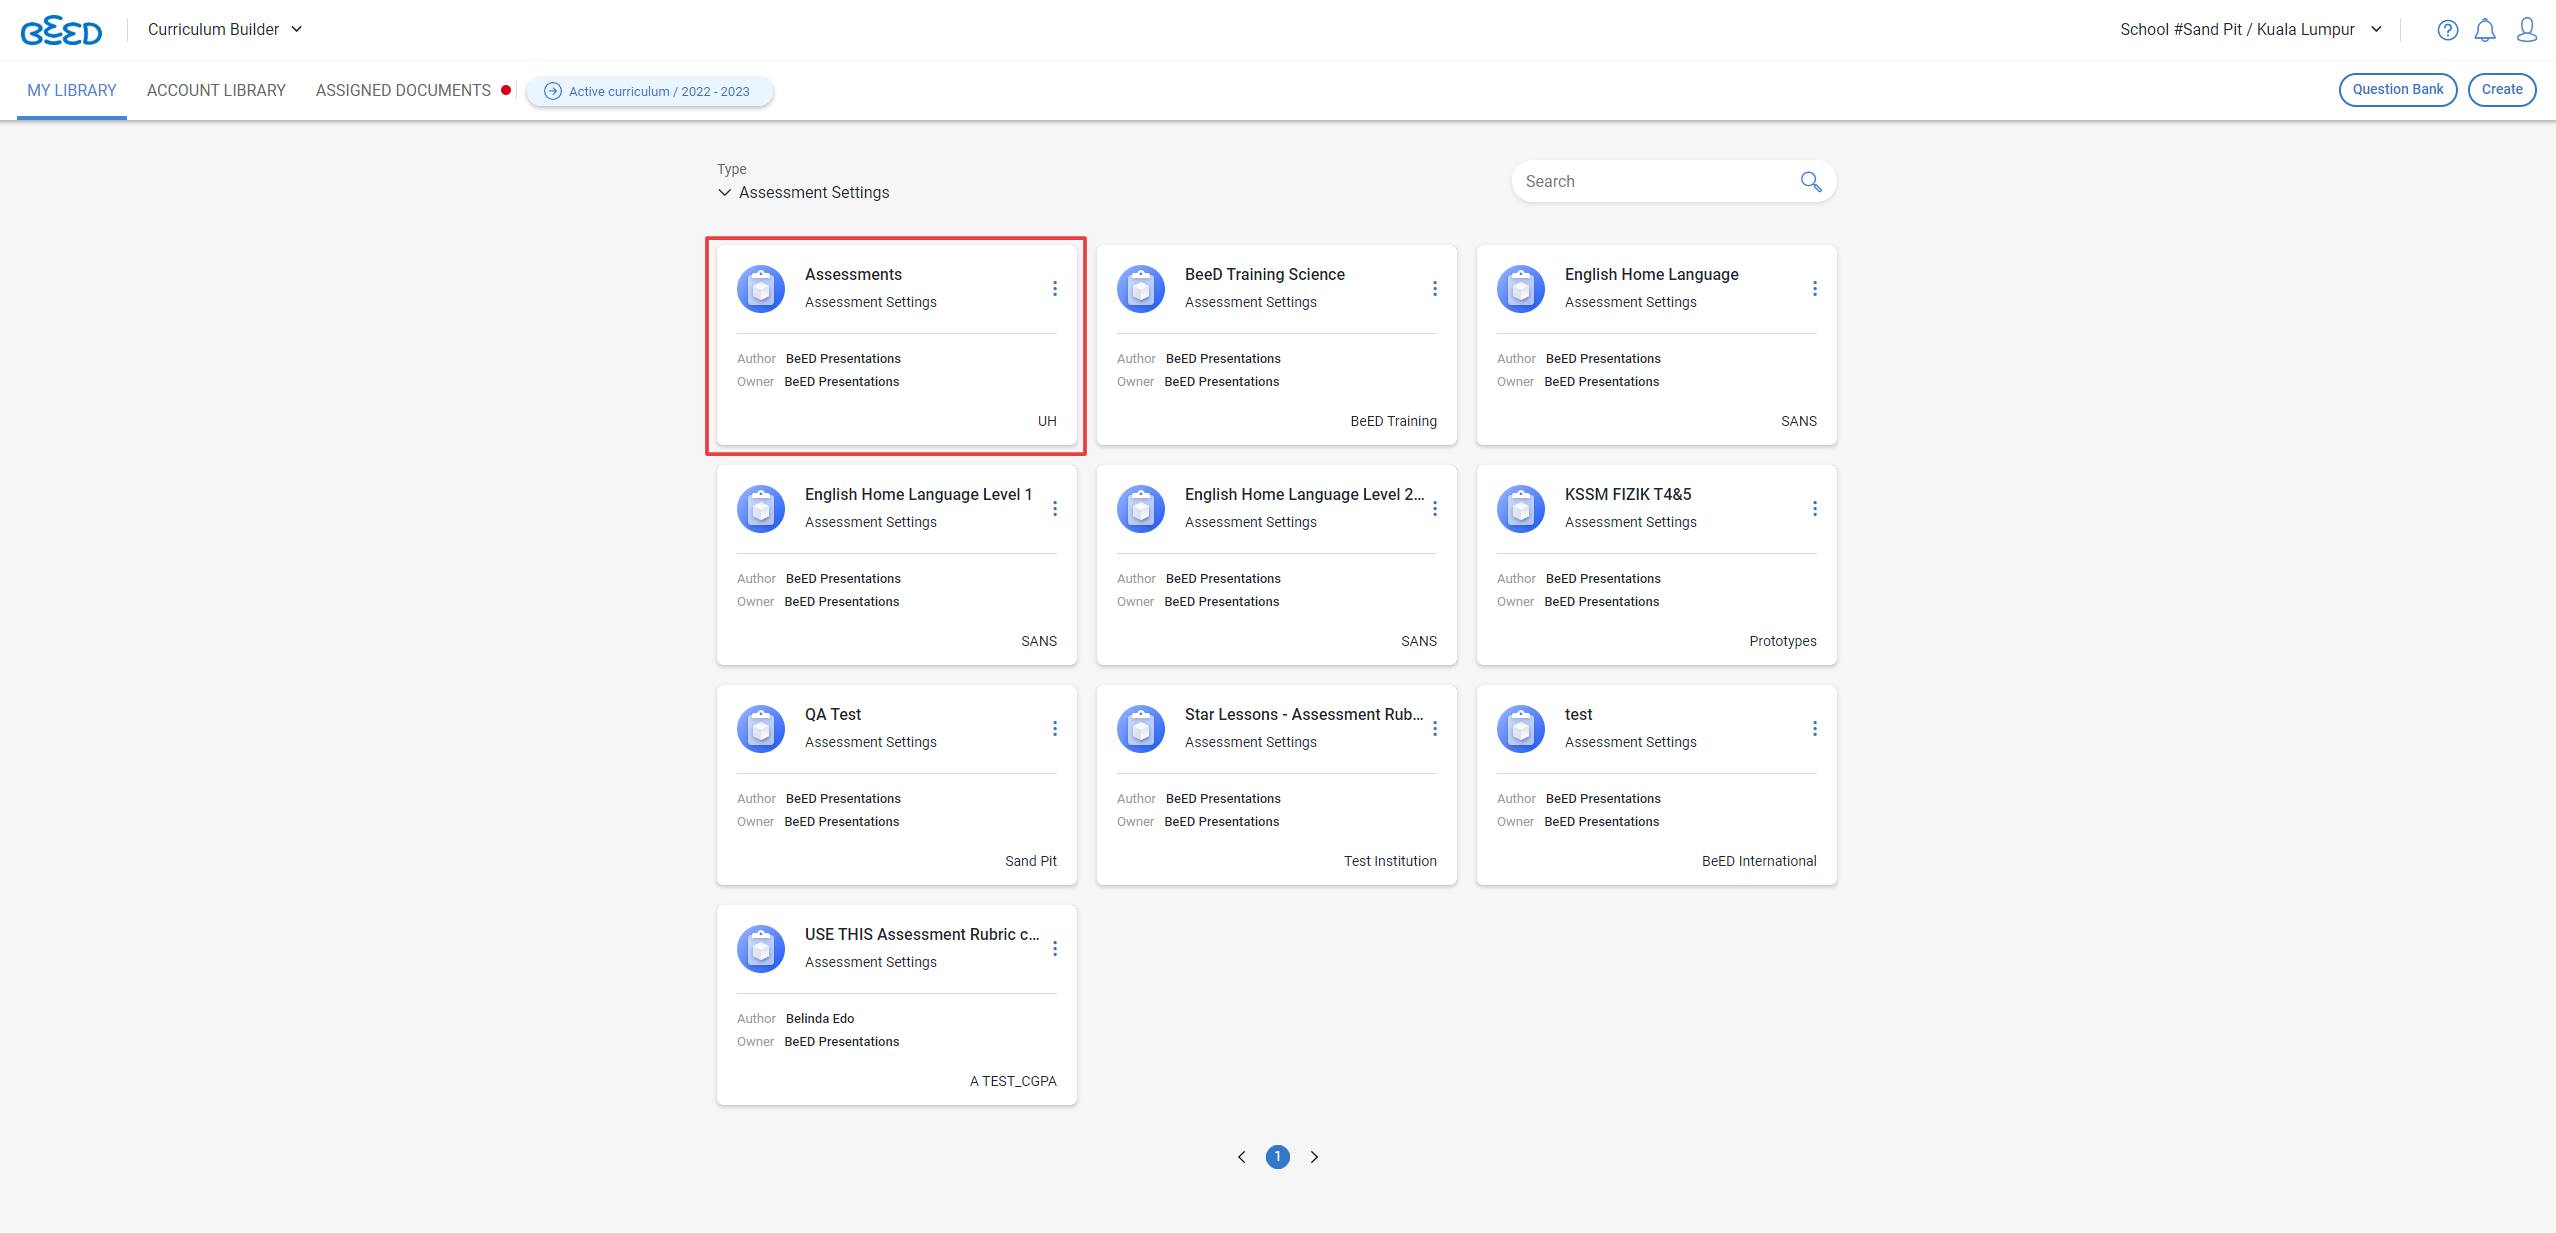Click the English Home Language clipboard icon

1521,289
